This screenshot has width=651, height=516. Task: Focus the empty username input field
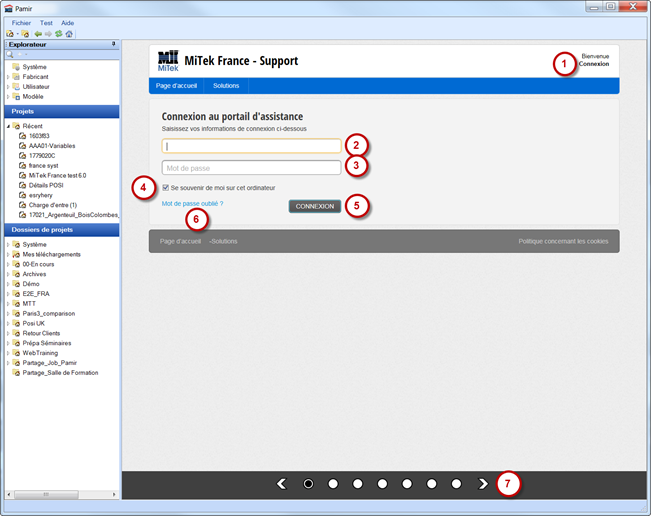(x=251, y=146)
